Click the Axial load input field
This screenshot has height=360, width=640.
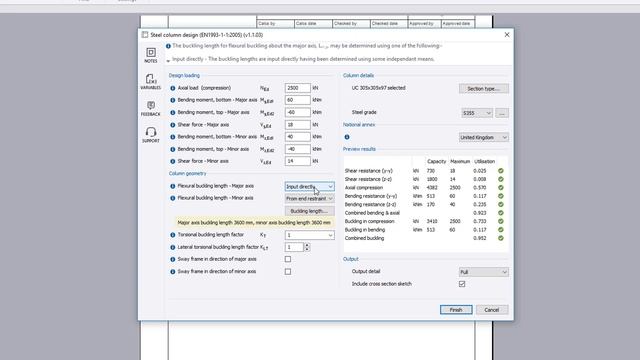(x=298, y=88)
